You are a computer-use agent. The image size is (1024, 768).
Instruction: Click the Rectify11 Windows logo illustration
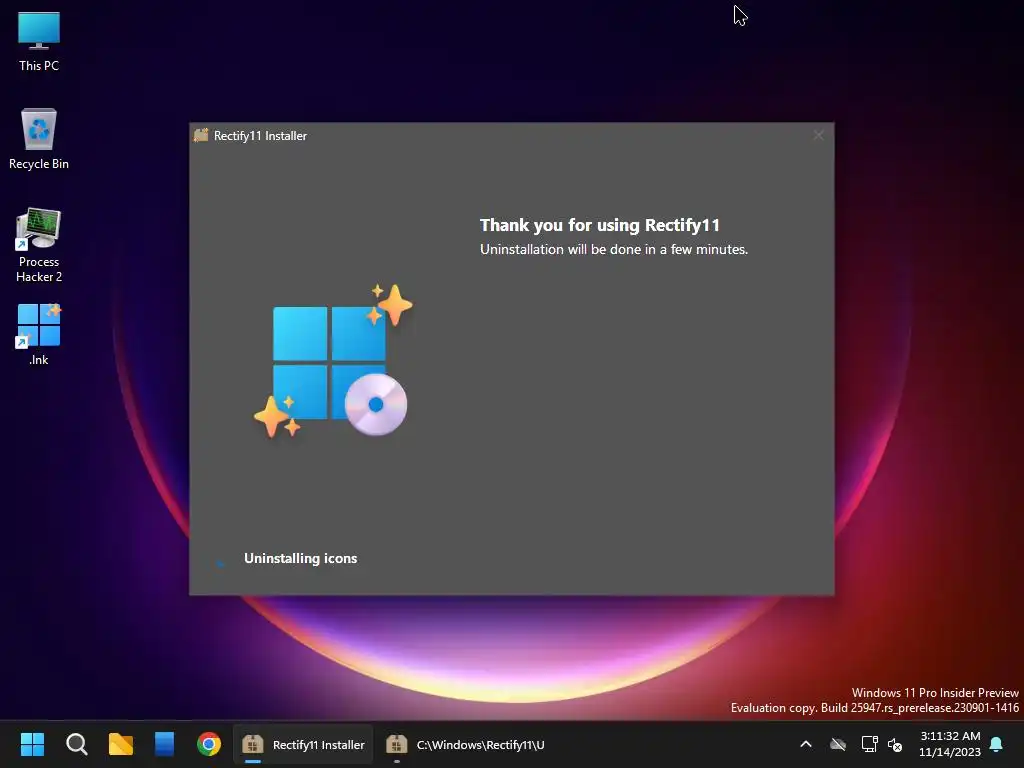click(x=333, y=361)
